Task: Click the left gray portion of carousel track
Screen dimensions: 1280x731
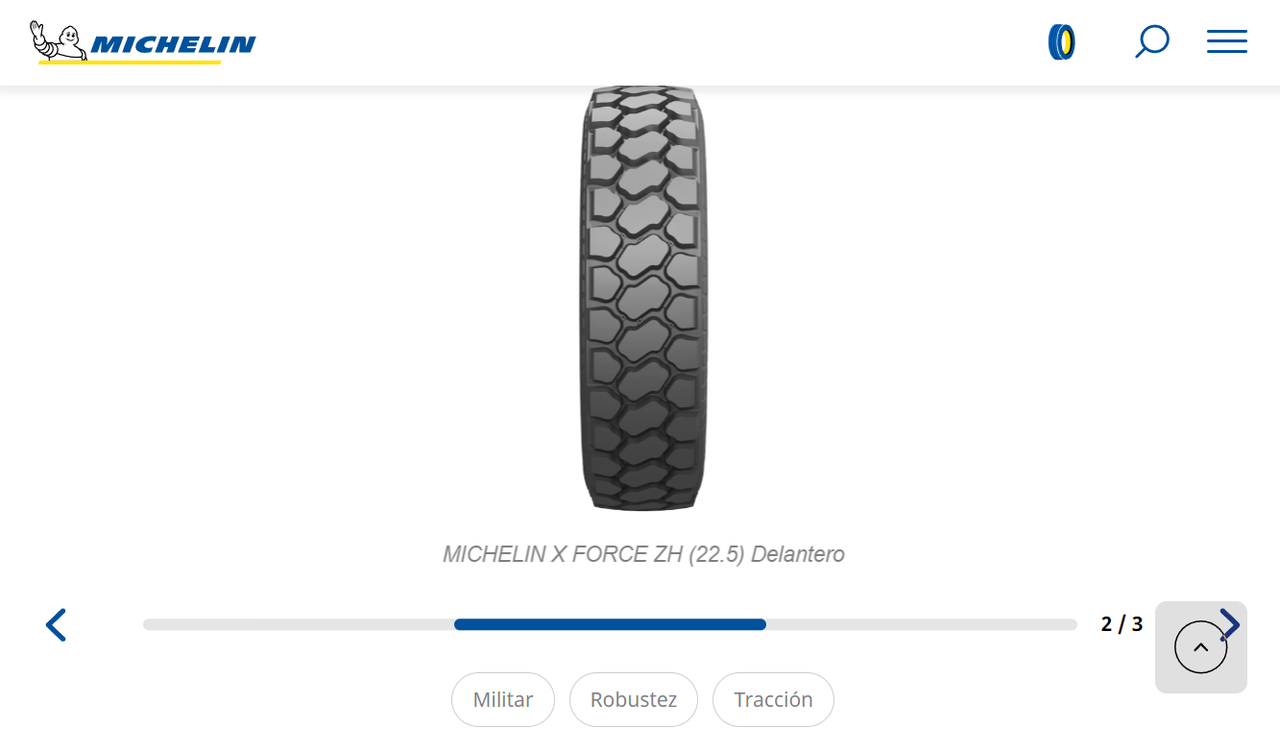Action: (298, 624)
